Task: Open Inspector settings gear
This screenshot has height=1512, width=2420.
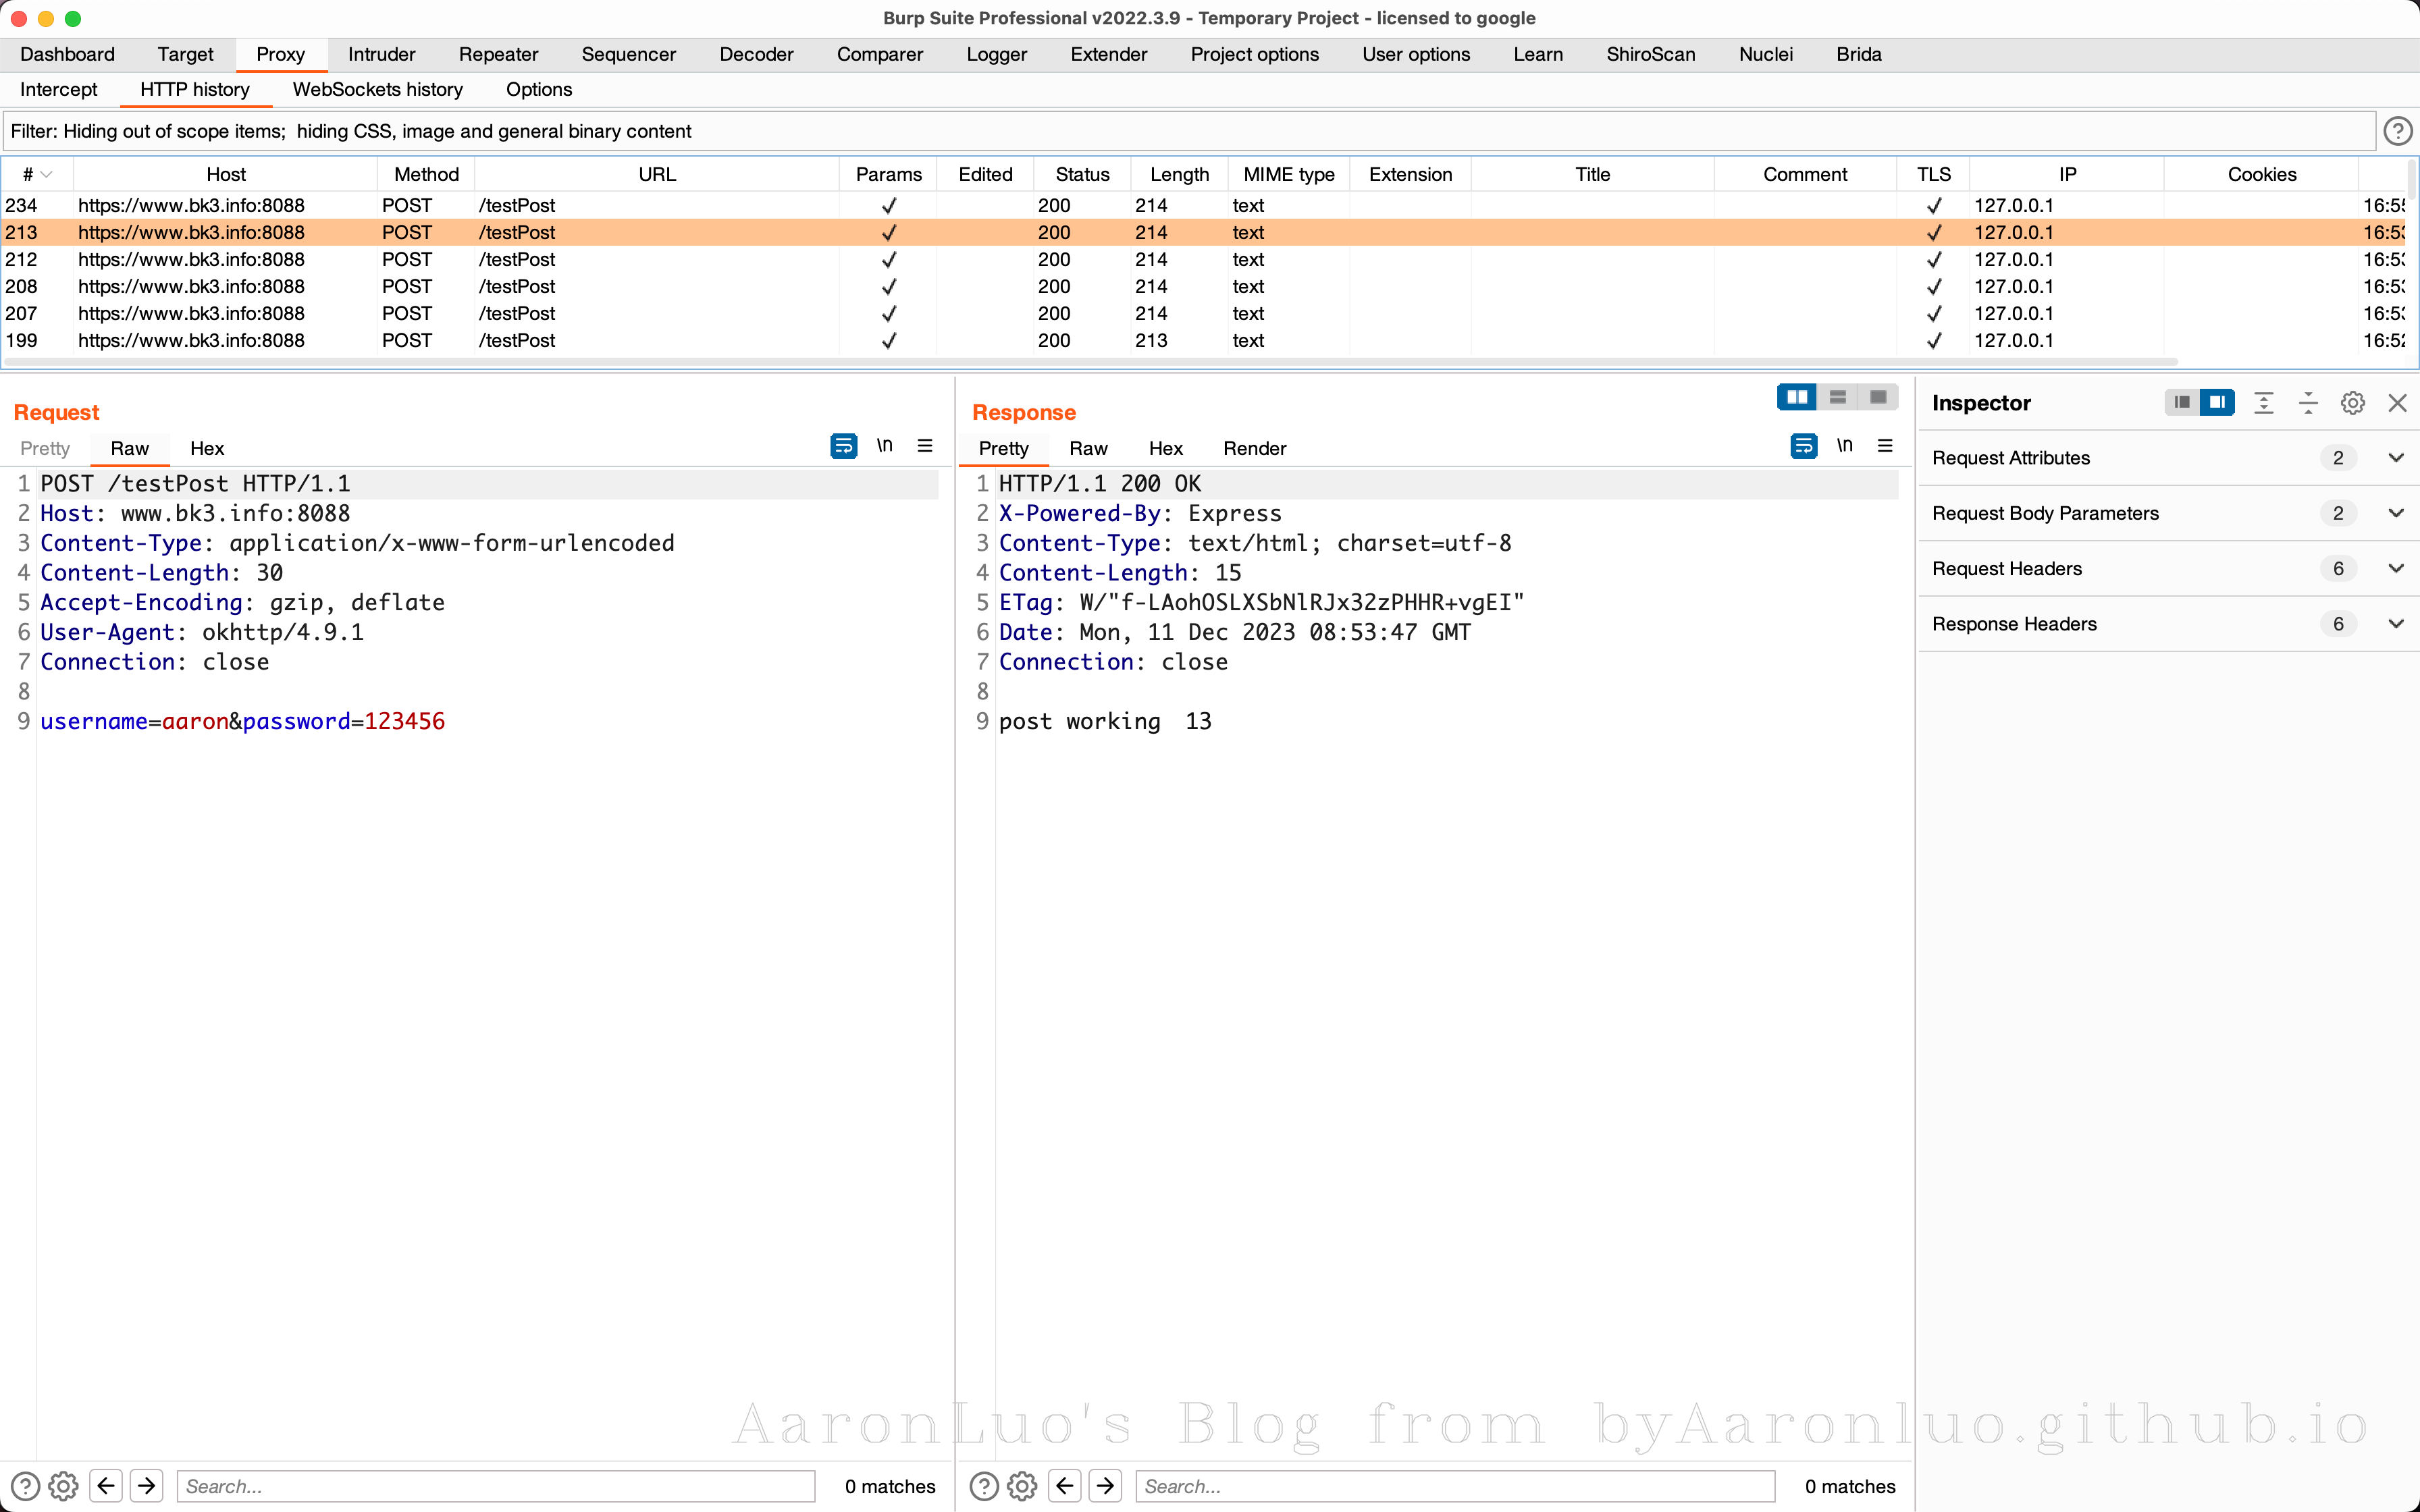Action: 2352,403
